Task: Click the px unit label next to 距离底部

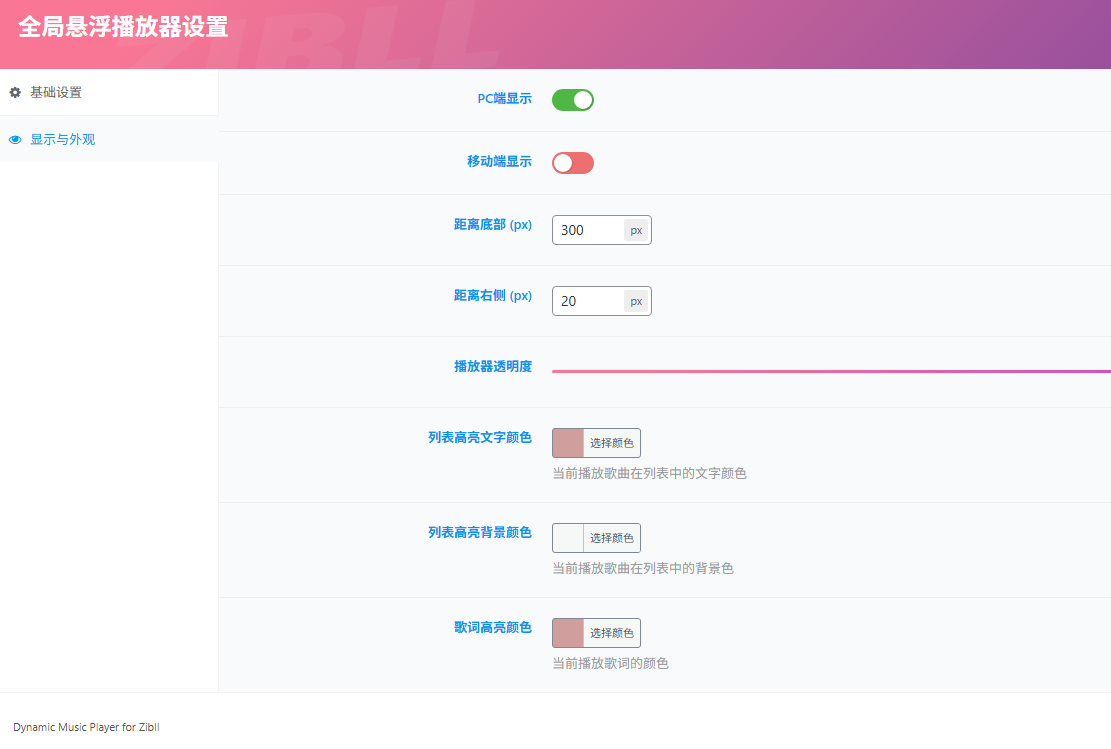Action: point(637,229)
